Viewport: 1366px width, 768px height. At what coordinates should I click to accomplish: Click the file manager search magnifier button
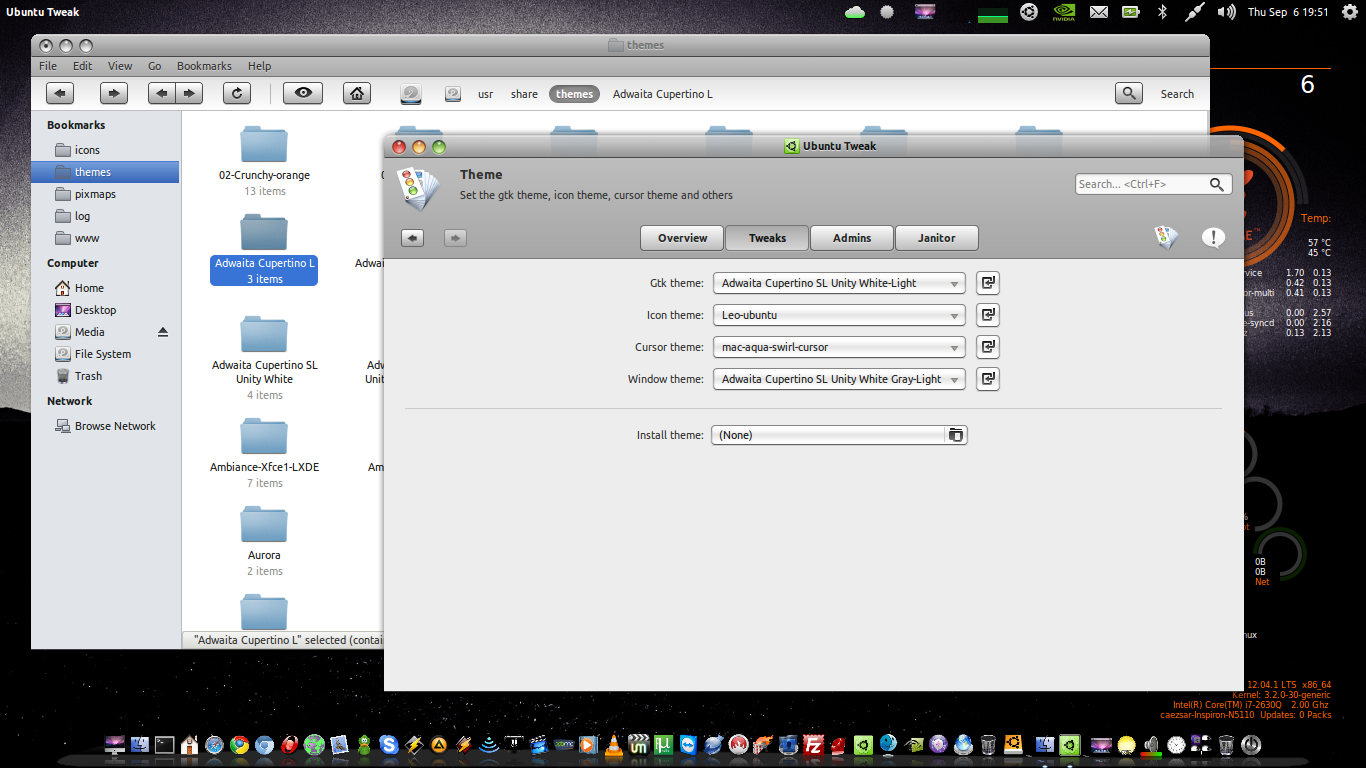tap(1129, 94)
